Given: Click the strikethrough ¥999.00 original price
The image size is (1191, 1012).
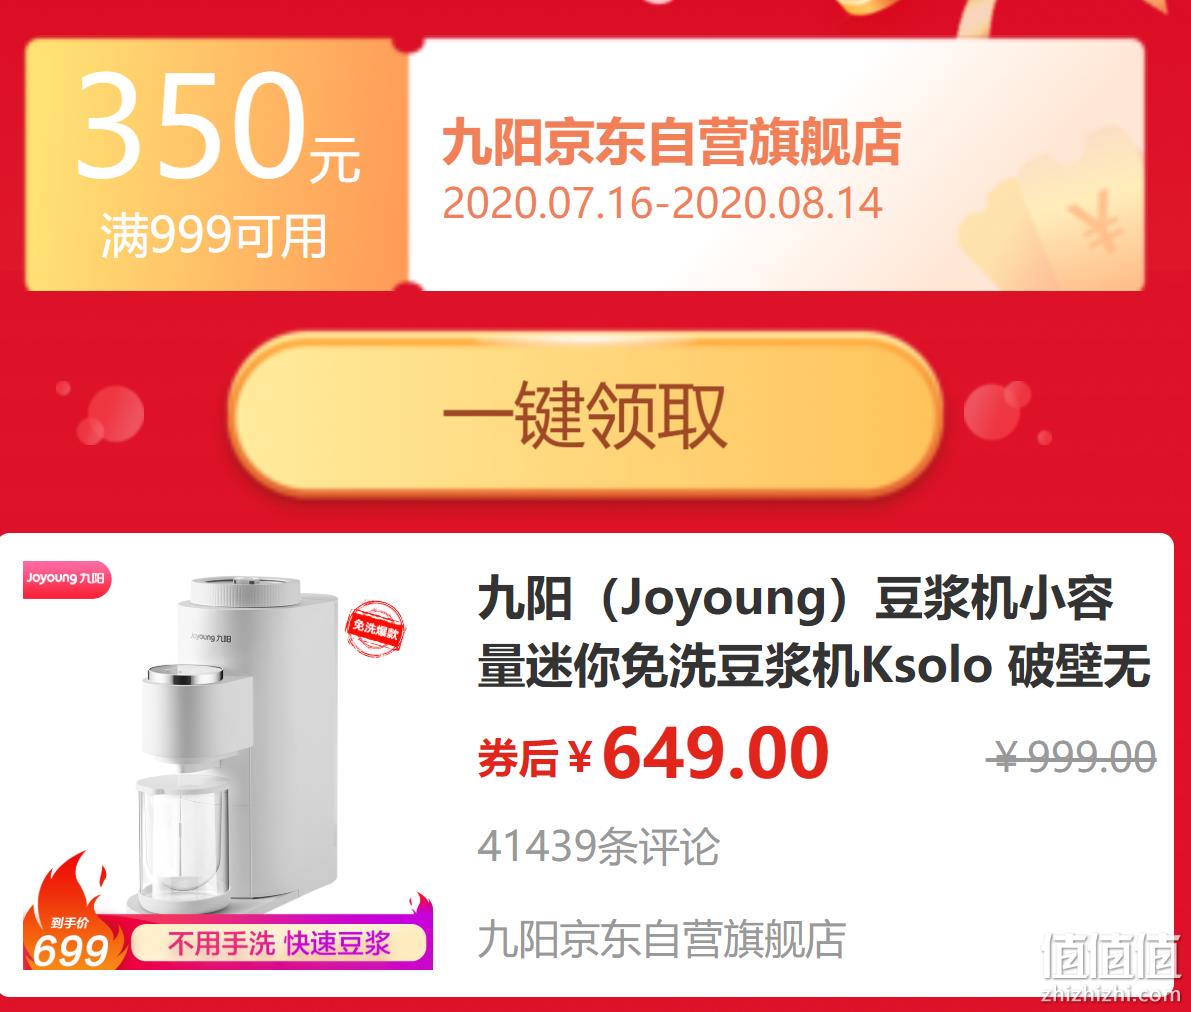Looking at the screenshot, I should [1071, 757].
